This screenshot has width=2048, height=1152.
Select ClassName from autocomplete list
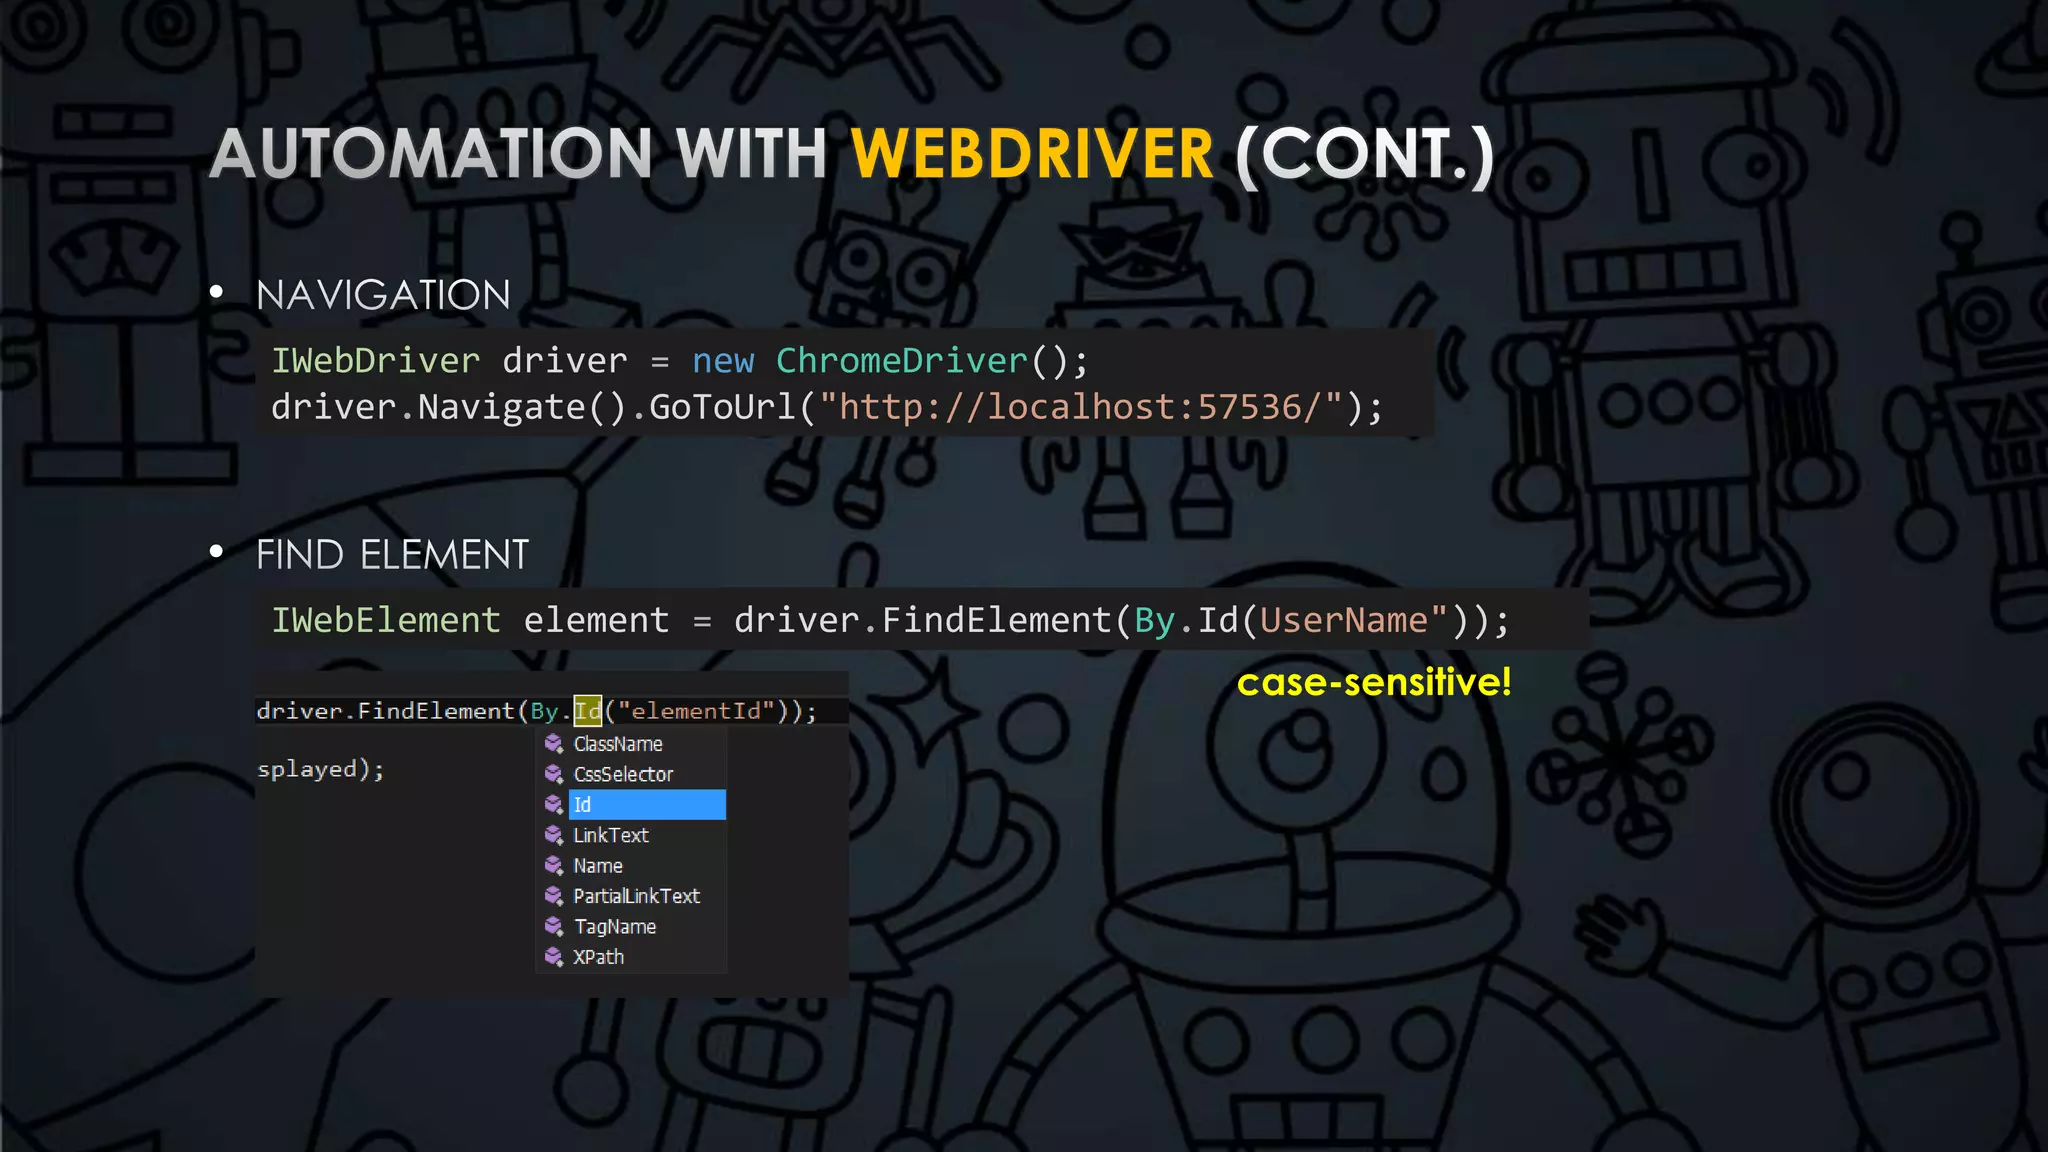click(x=618, y=744)
